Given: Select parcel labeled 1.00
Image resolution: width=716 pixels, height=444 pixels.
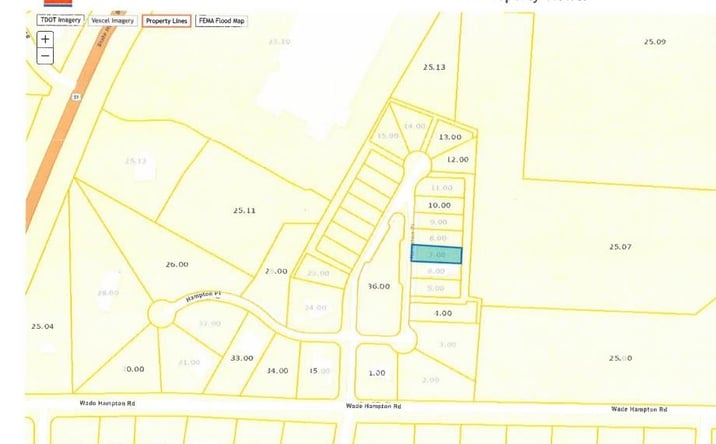Looking at the screenshot, I should (377, 373).
